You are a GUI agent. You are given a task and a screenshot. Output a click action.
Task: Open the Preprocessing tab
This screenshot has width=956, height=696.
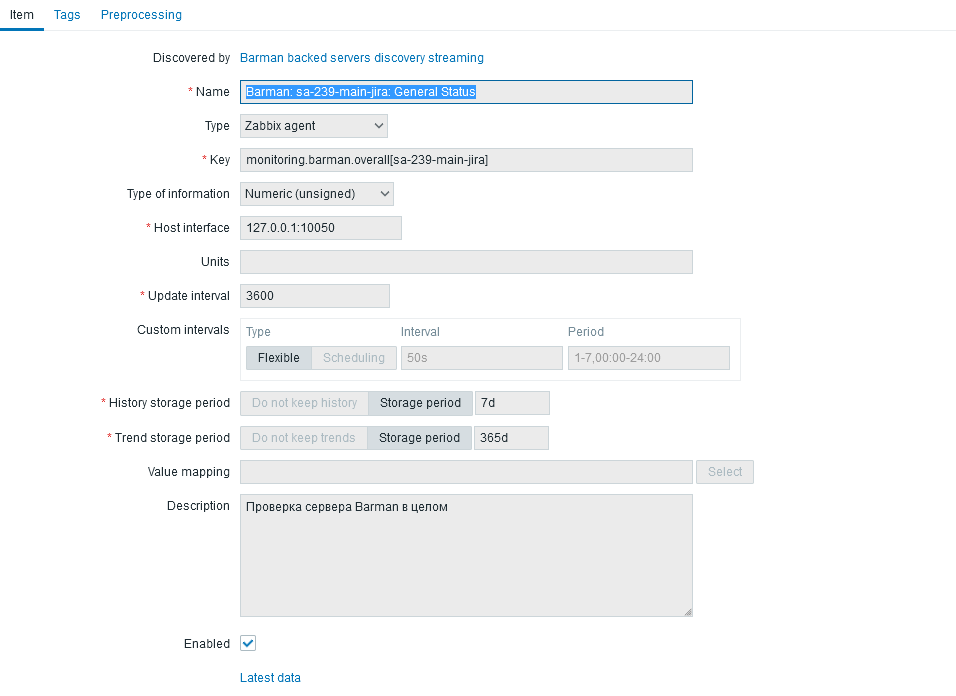[x=141, y=15]
